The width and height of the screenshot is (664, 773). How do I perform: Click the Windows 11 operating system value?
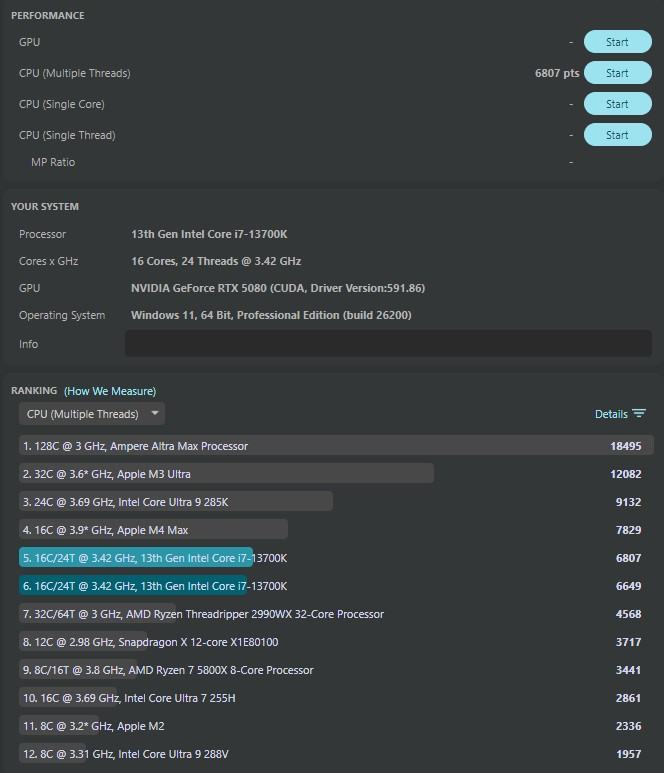[x=271, y=315]
